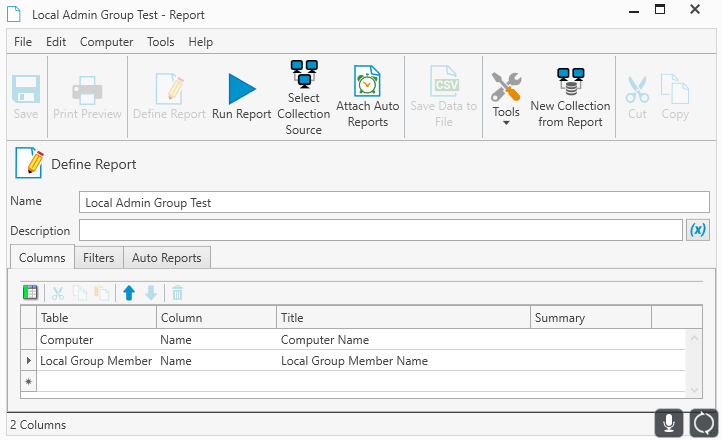Screen dimensions: 722x440
Task: Select the Local Group Member row indicator arrow
Action: (28, 361)
